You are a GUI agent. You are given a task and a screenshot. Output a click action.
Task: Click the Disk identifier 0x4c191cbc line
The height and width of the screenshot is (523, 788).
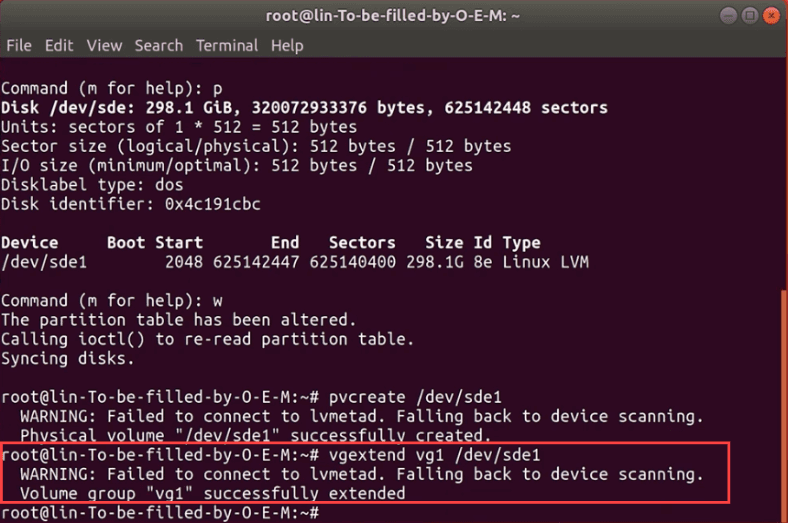[x=129, y=204]
